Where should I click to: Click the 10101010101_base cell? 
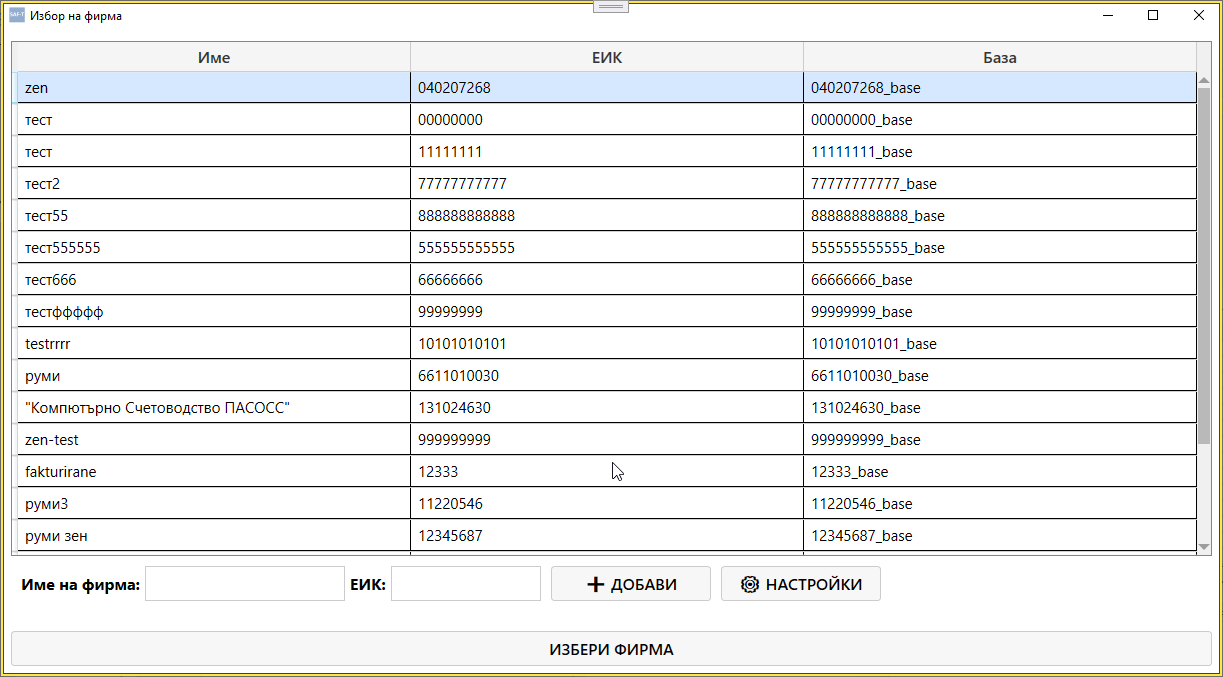pos(1000,344)
